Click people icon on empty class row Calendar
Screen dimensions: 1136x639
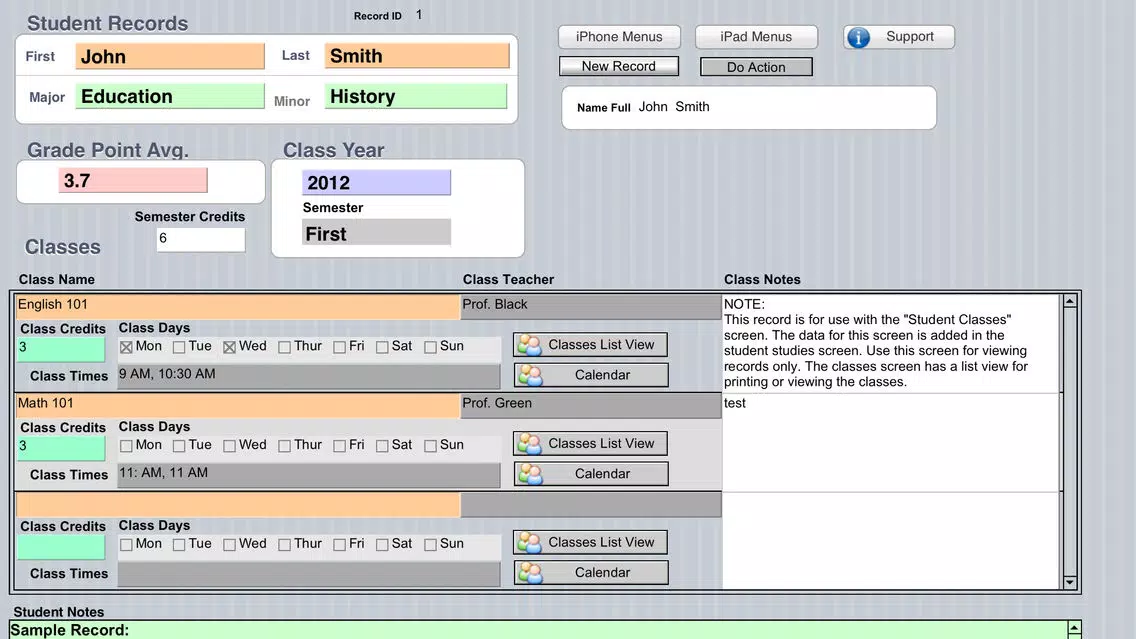pyautogui.click(x=531, y=572)
